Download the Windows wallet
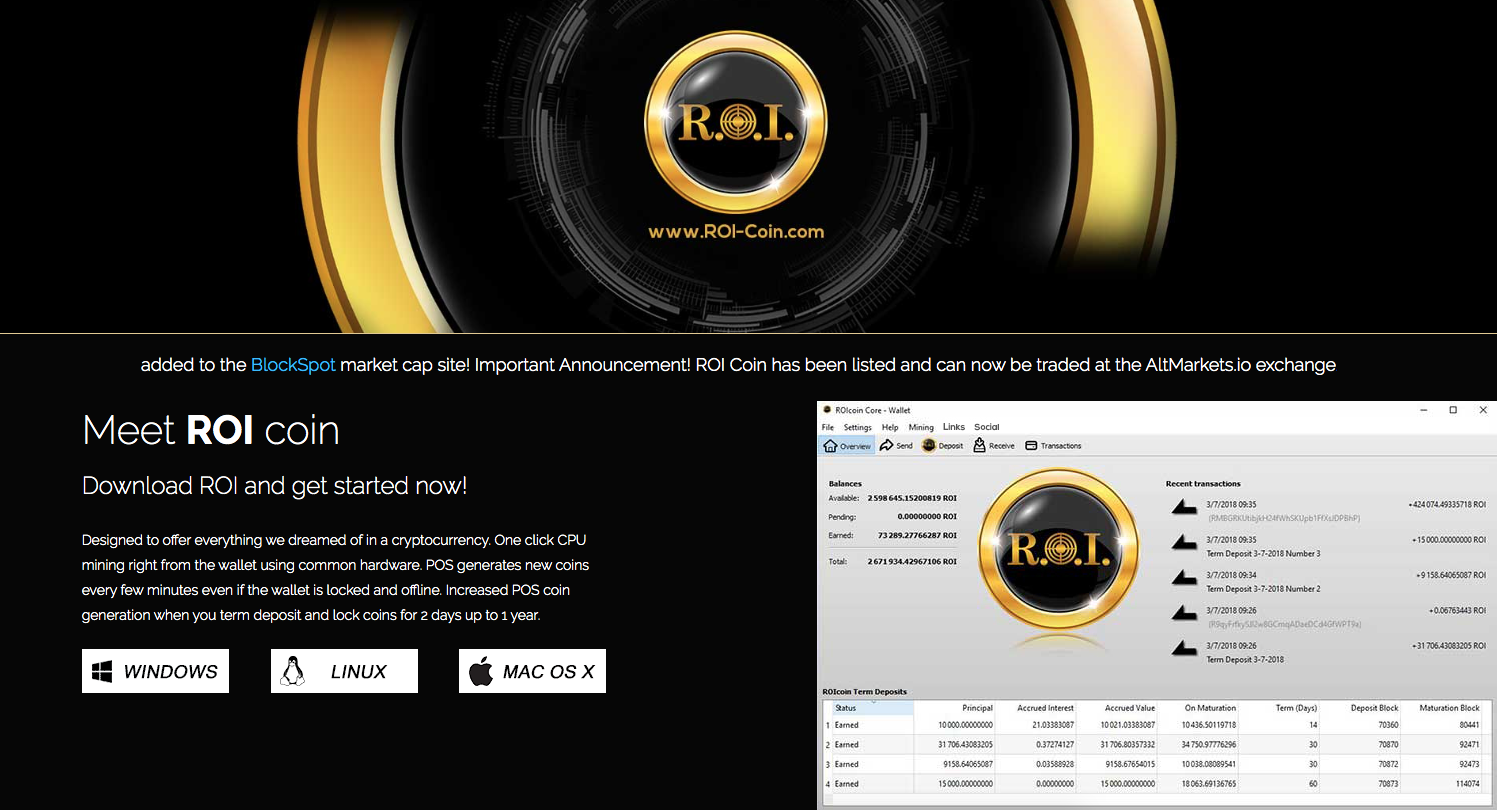This screenshot has height=810, width=1497. pos(155,671)
